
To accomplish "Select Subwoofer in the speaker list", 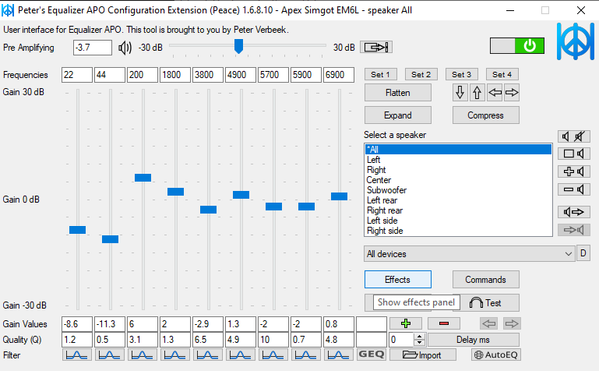I will pos(458,190).
